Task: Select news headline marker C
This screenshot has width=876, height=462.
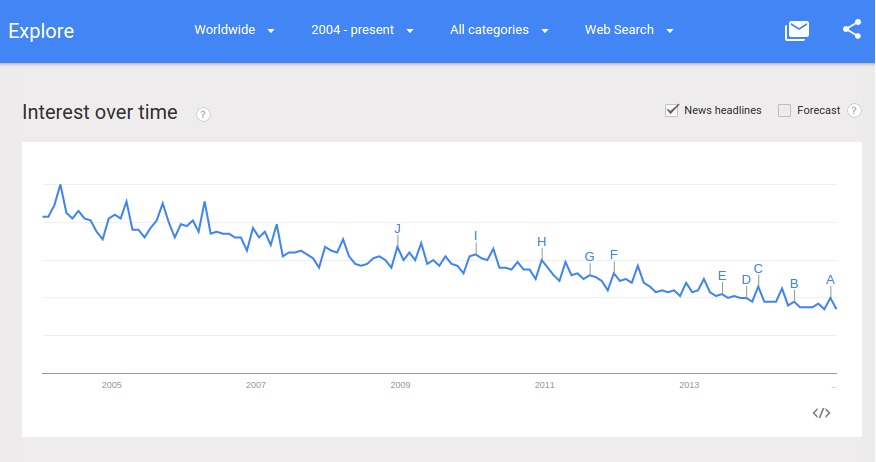Action: click(758, 268)
